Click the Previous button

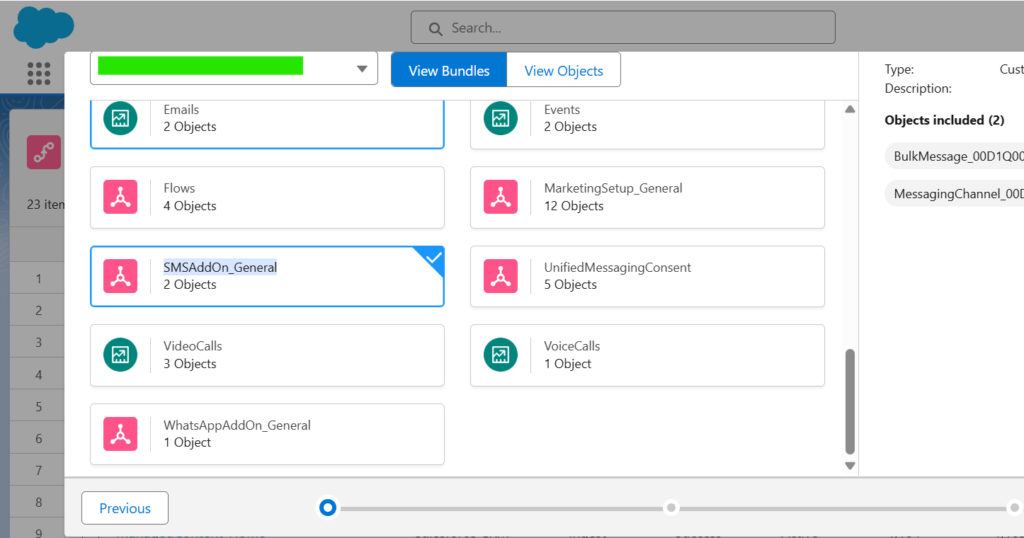[x=125, y=508]
